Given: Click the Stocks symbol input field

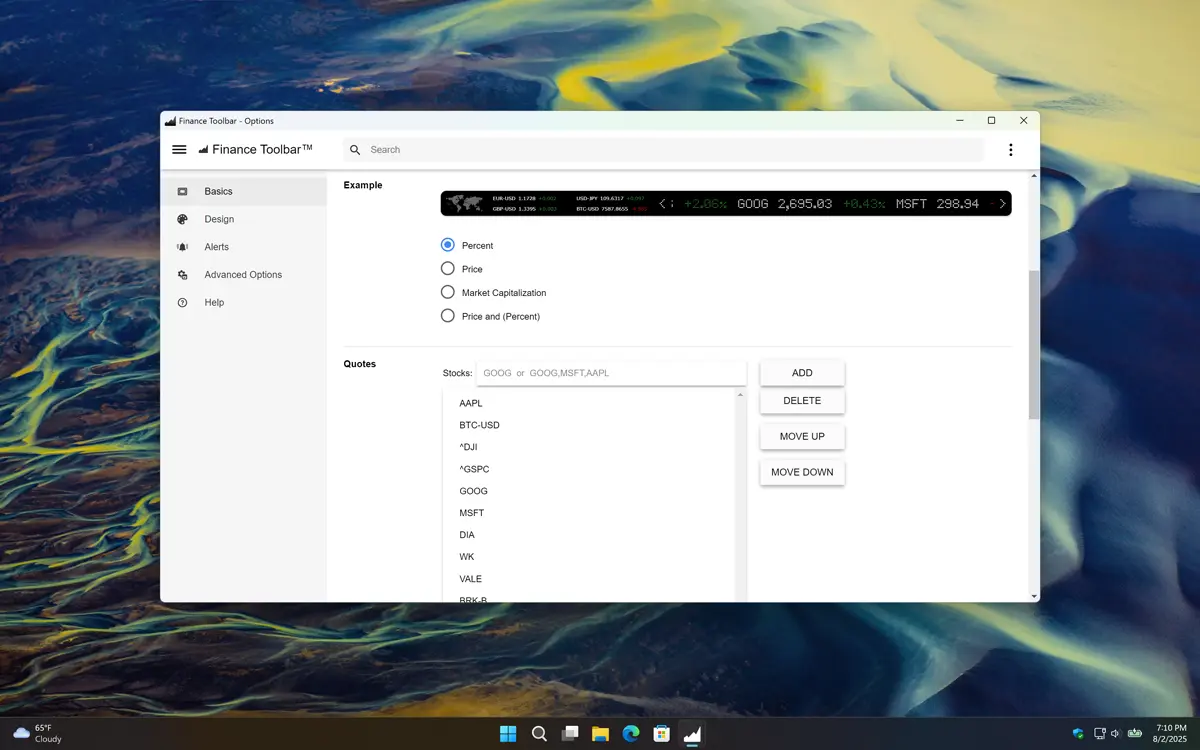Looking at the screenshot, I should coord(611,373).
